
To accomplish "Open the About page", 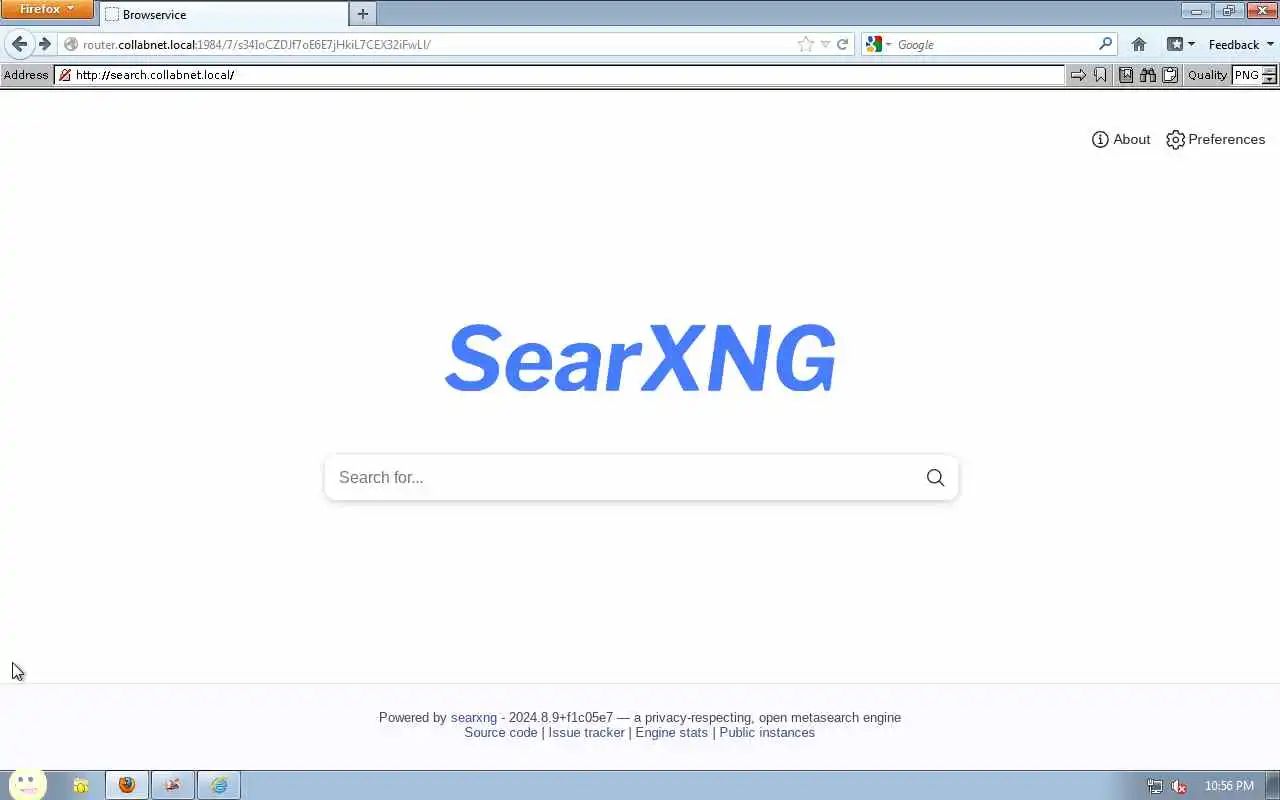I will (x=1121, y=139).
